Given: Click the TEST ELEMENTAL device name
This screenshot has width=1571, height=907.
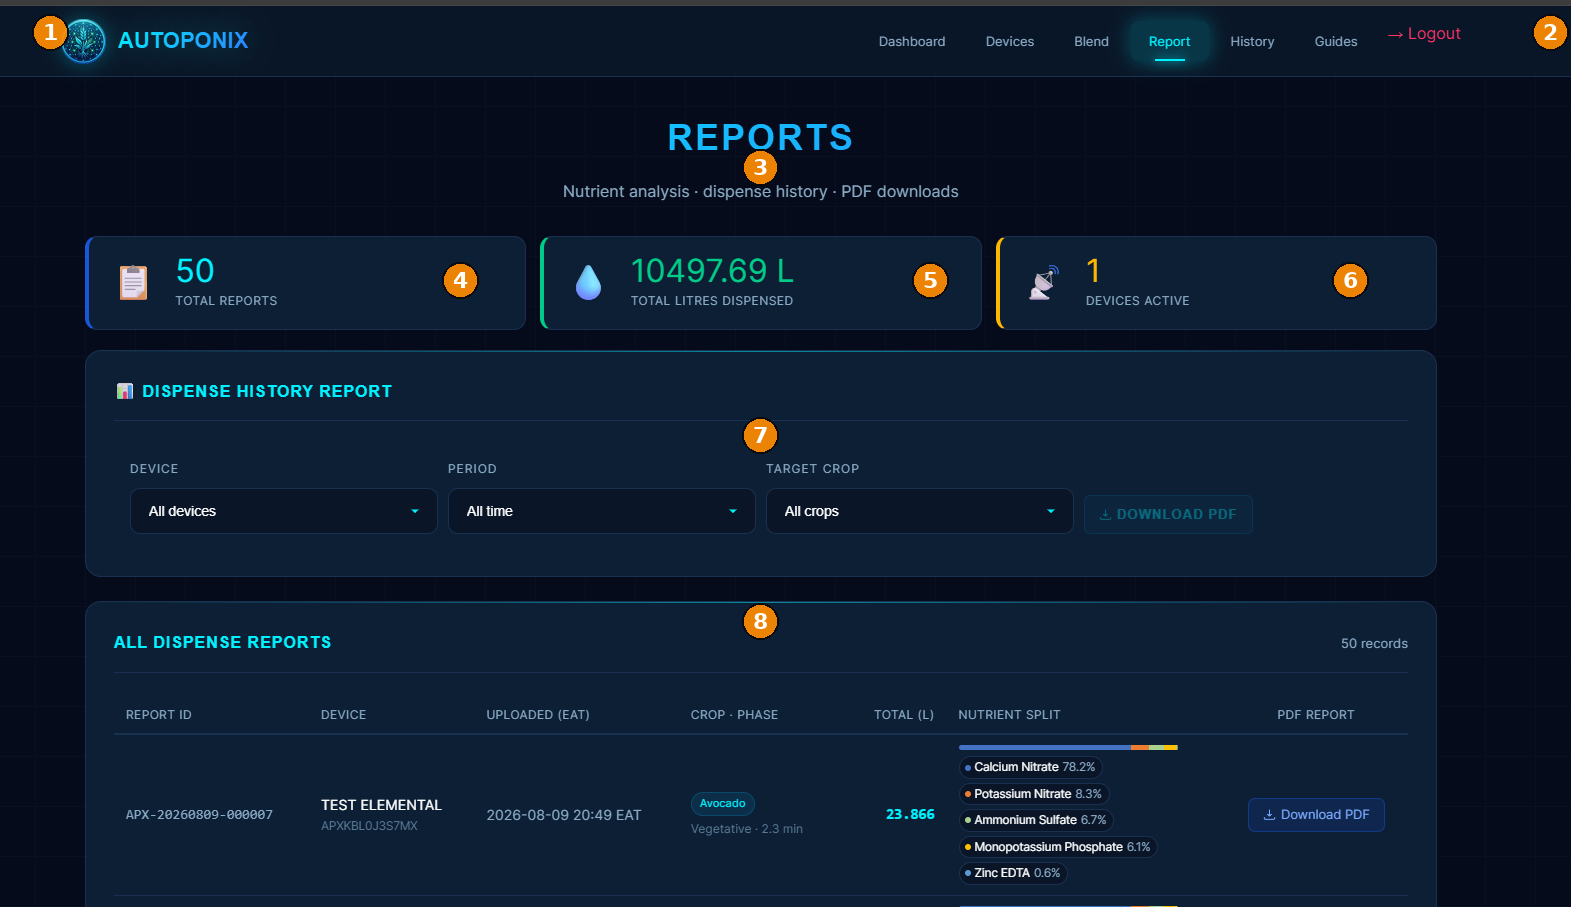Looking at the screenshot, I should point(381,805).
